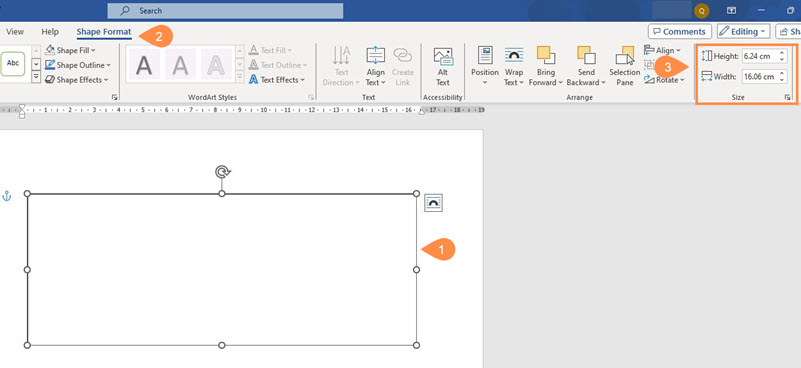
Task: Click the Shape Outline pen icon
Action: pyautogui.click(x=50, y=65)
